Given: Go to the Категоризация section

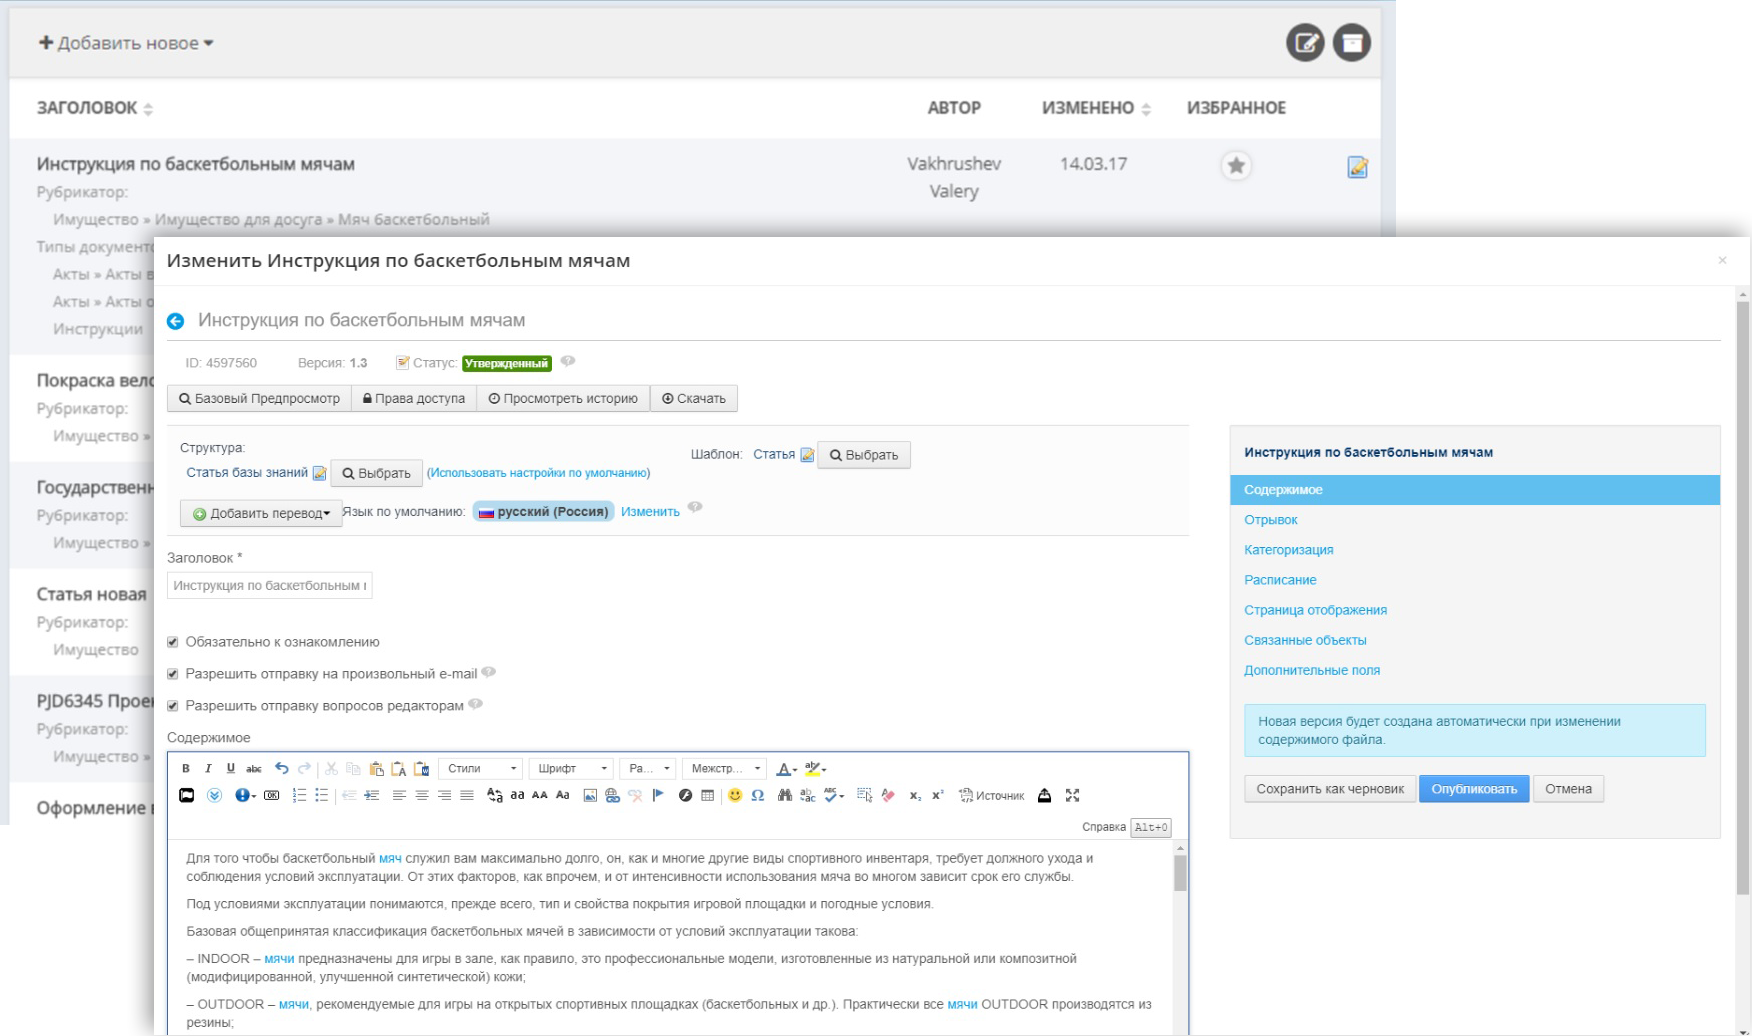Looking at the screenshot, I should click(x=1288, y=550).
